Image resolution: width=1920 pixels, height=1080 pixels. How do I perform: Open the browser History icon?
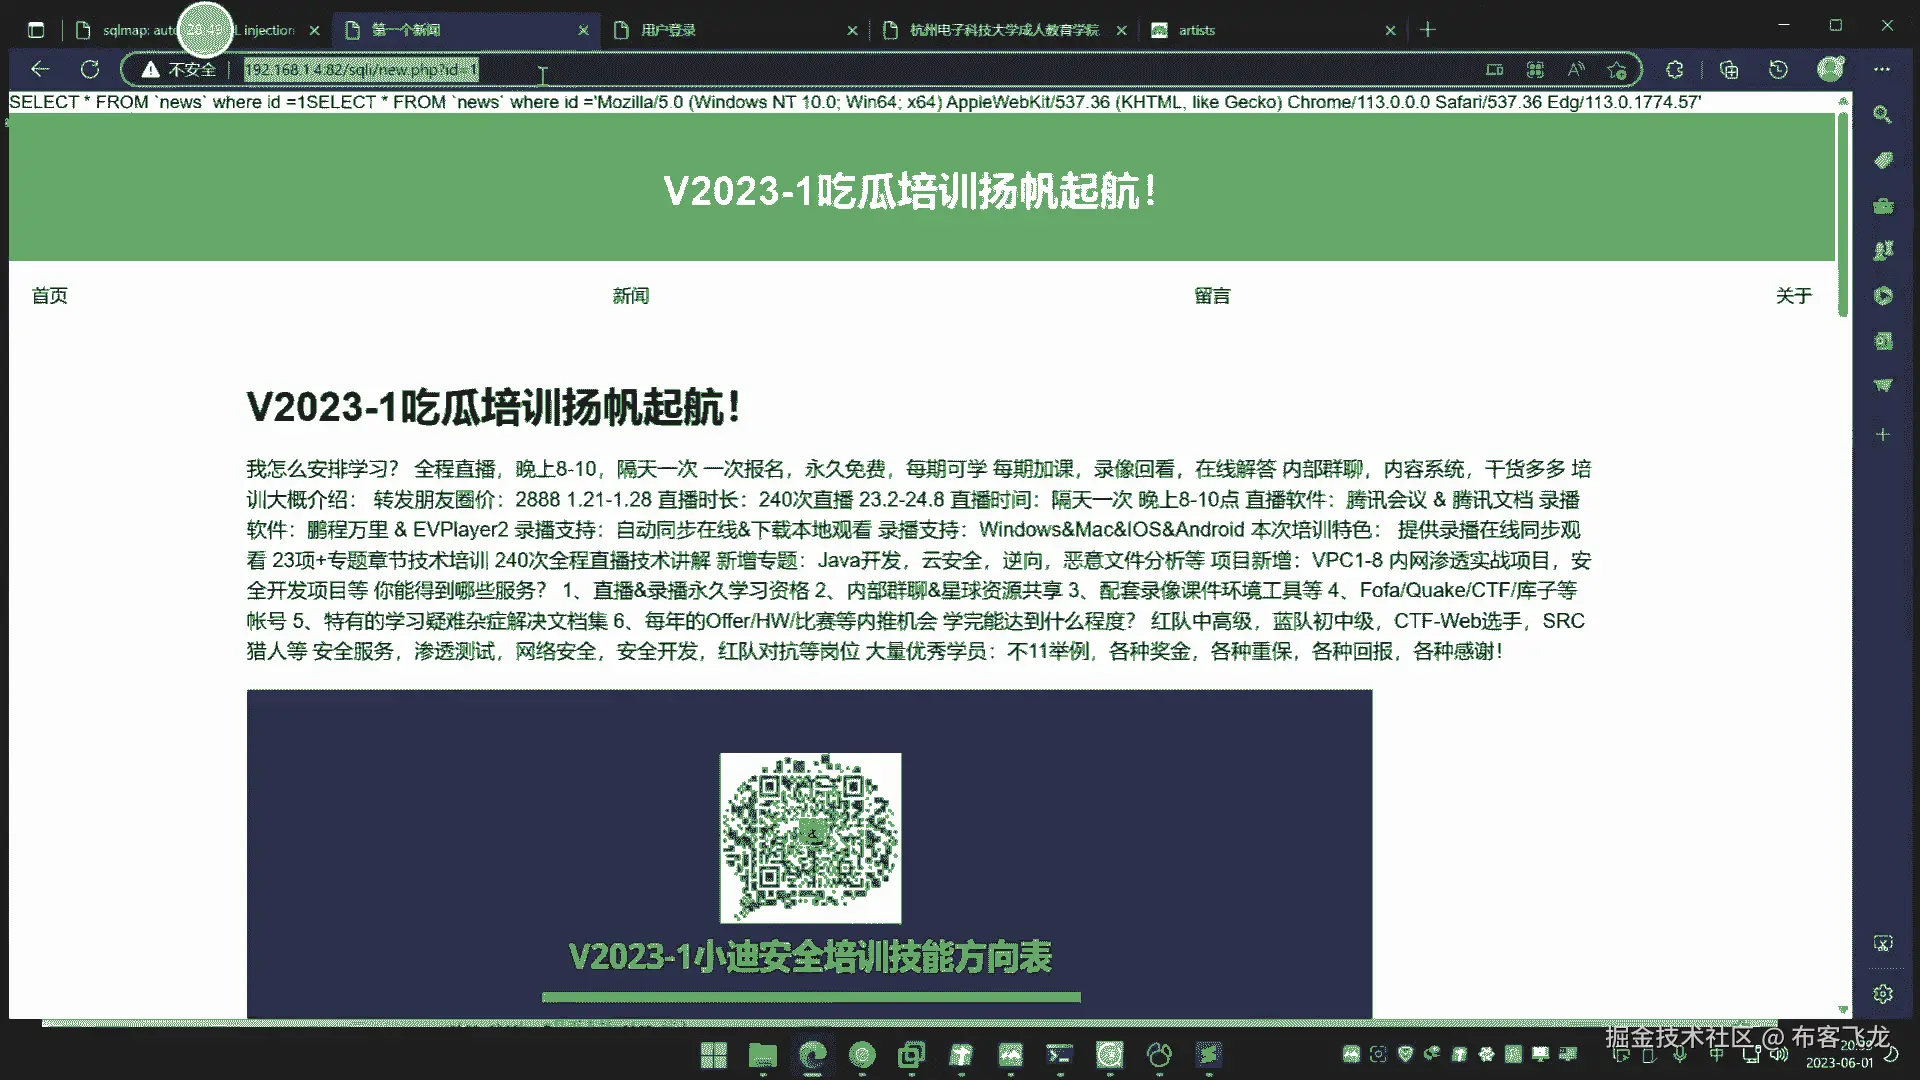[x=1778, y=69]
